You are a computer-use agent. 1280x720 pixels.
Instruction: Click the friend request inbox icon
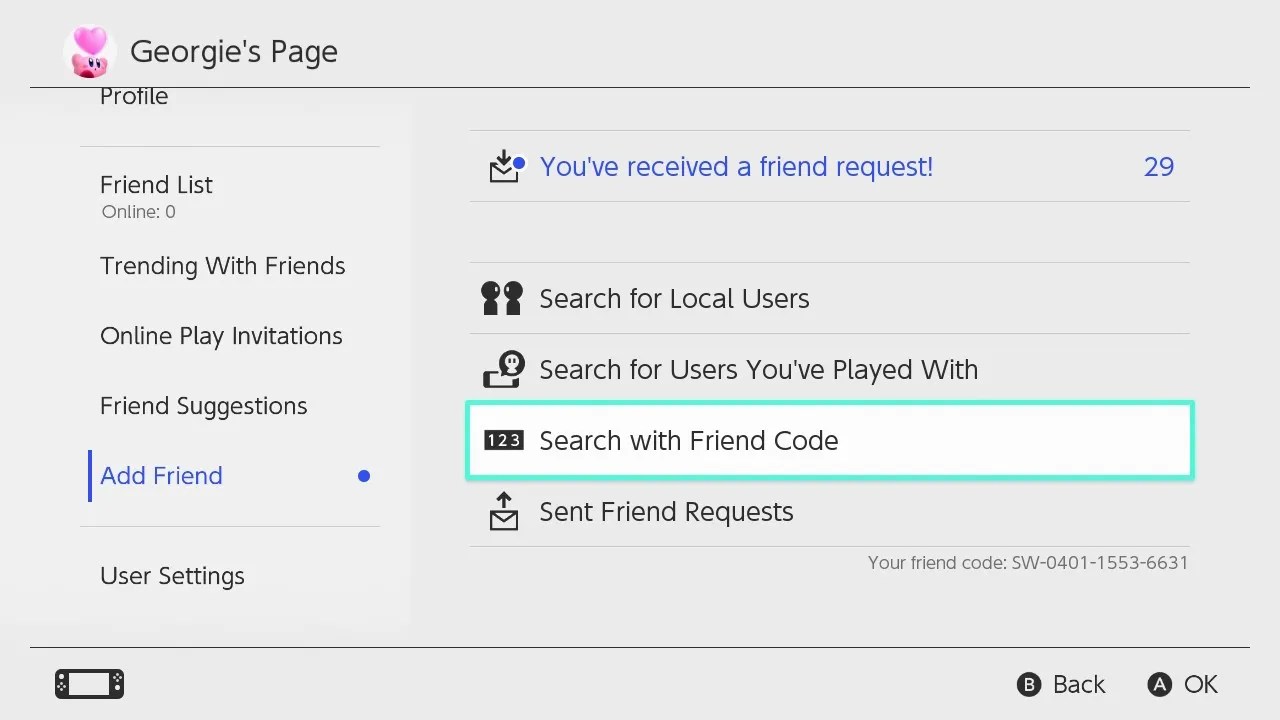pos(504,166)
